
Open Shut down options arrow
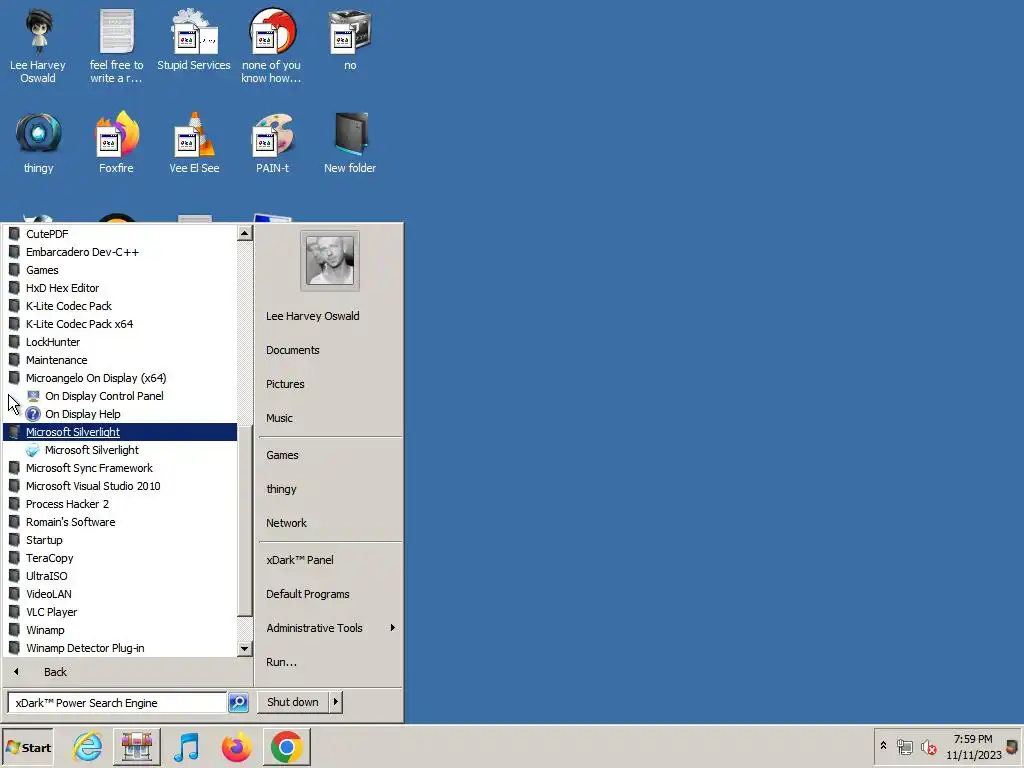coord(336,702)
